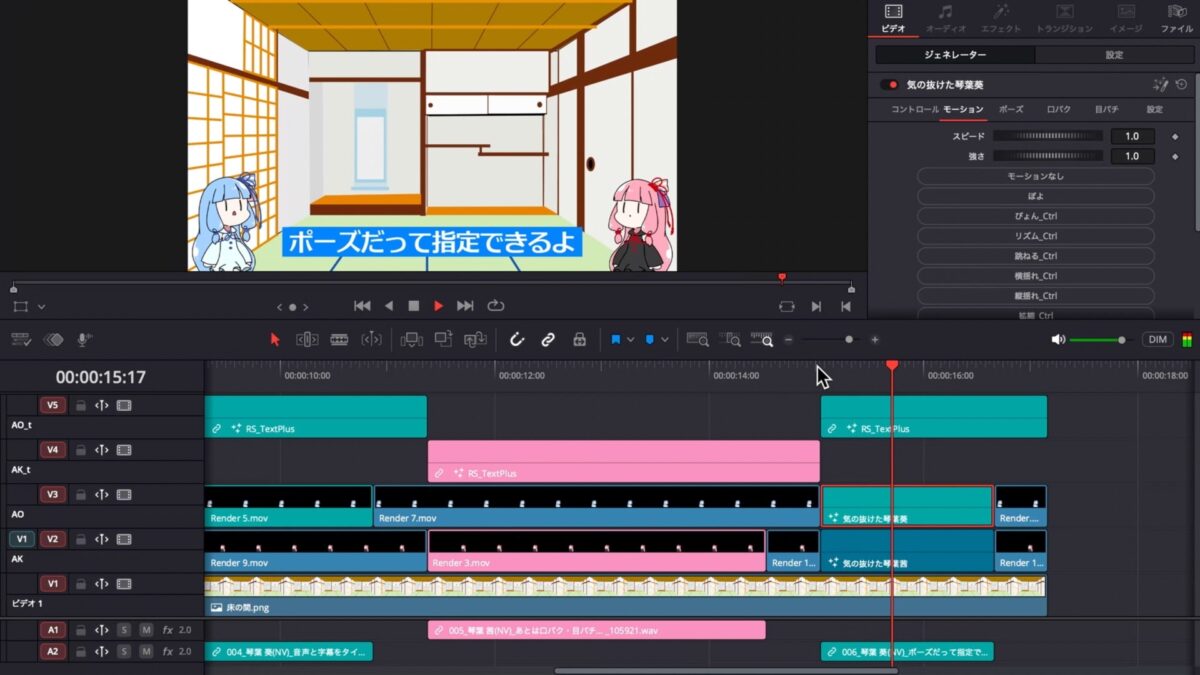This screenshot has width=1200, height=675.
Task: Toggle linked selection chain icon
Action: (x=548, y=340)
